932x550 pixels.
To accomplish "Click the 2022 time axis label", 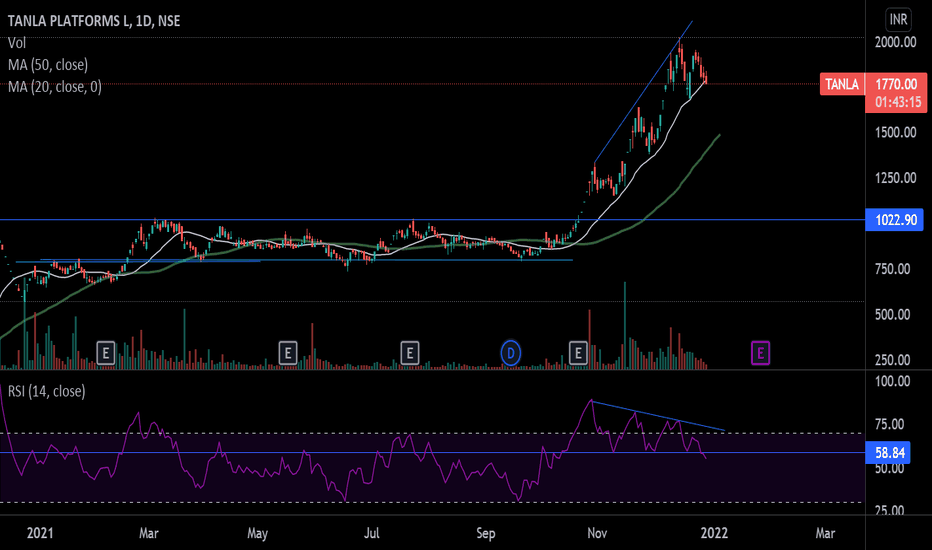I will pos(714,533).
